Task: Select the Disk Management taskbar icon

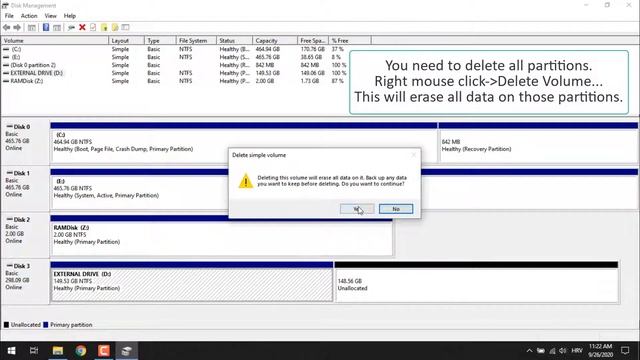Action: click(127, 351)
